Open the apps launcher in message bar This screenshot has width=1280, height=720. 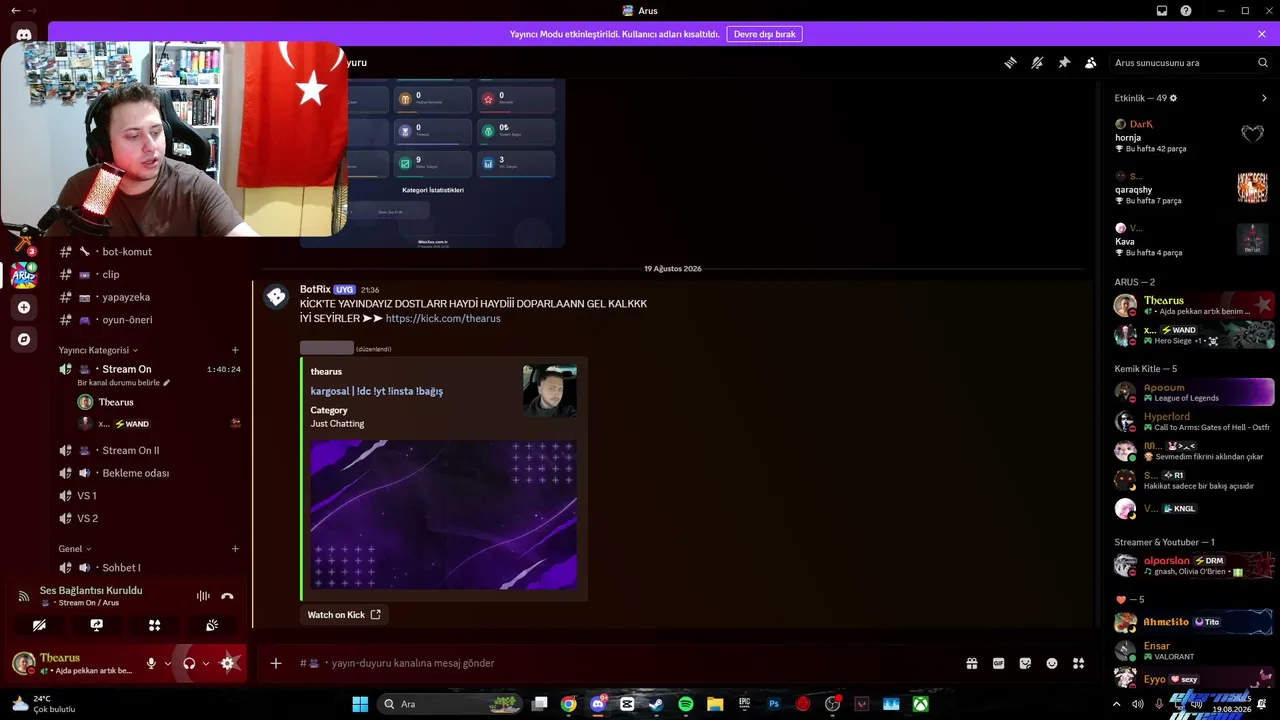[1078, 663]
